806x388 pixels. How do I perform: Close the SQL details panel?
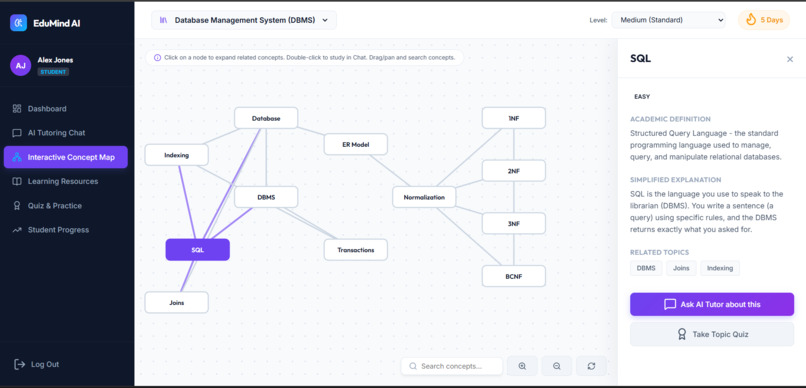pos(790,59)
